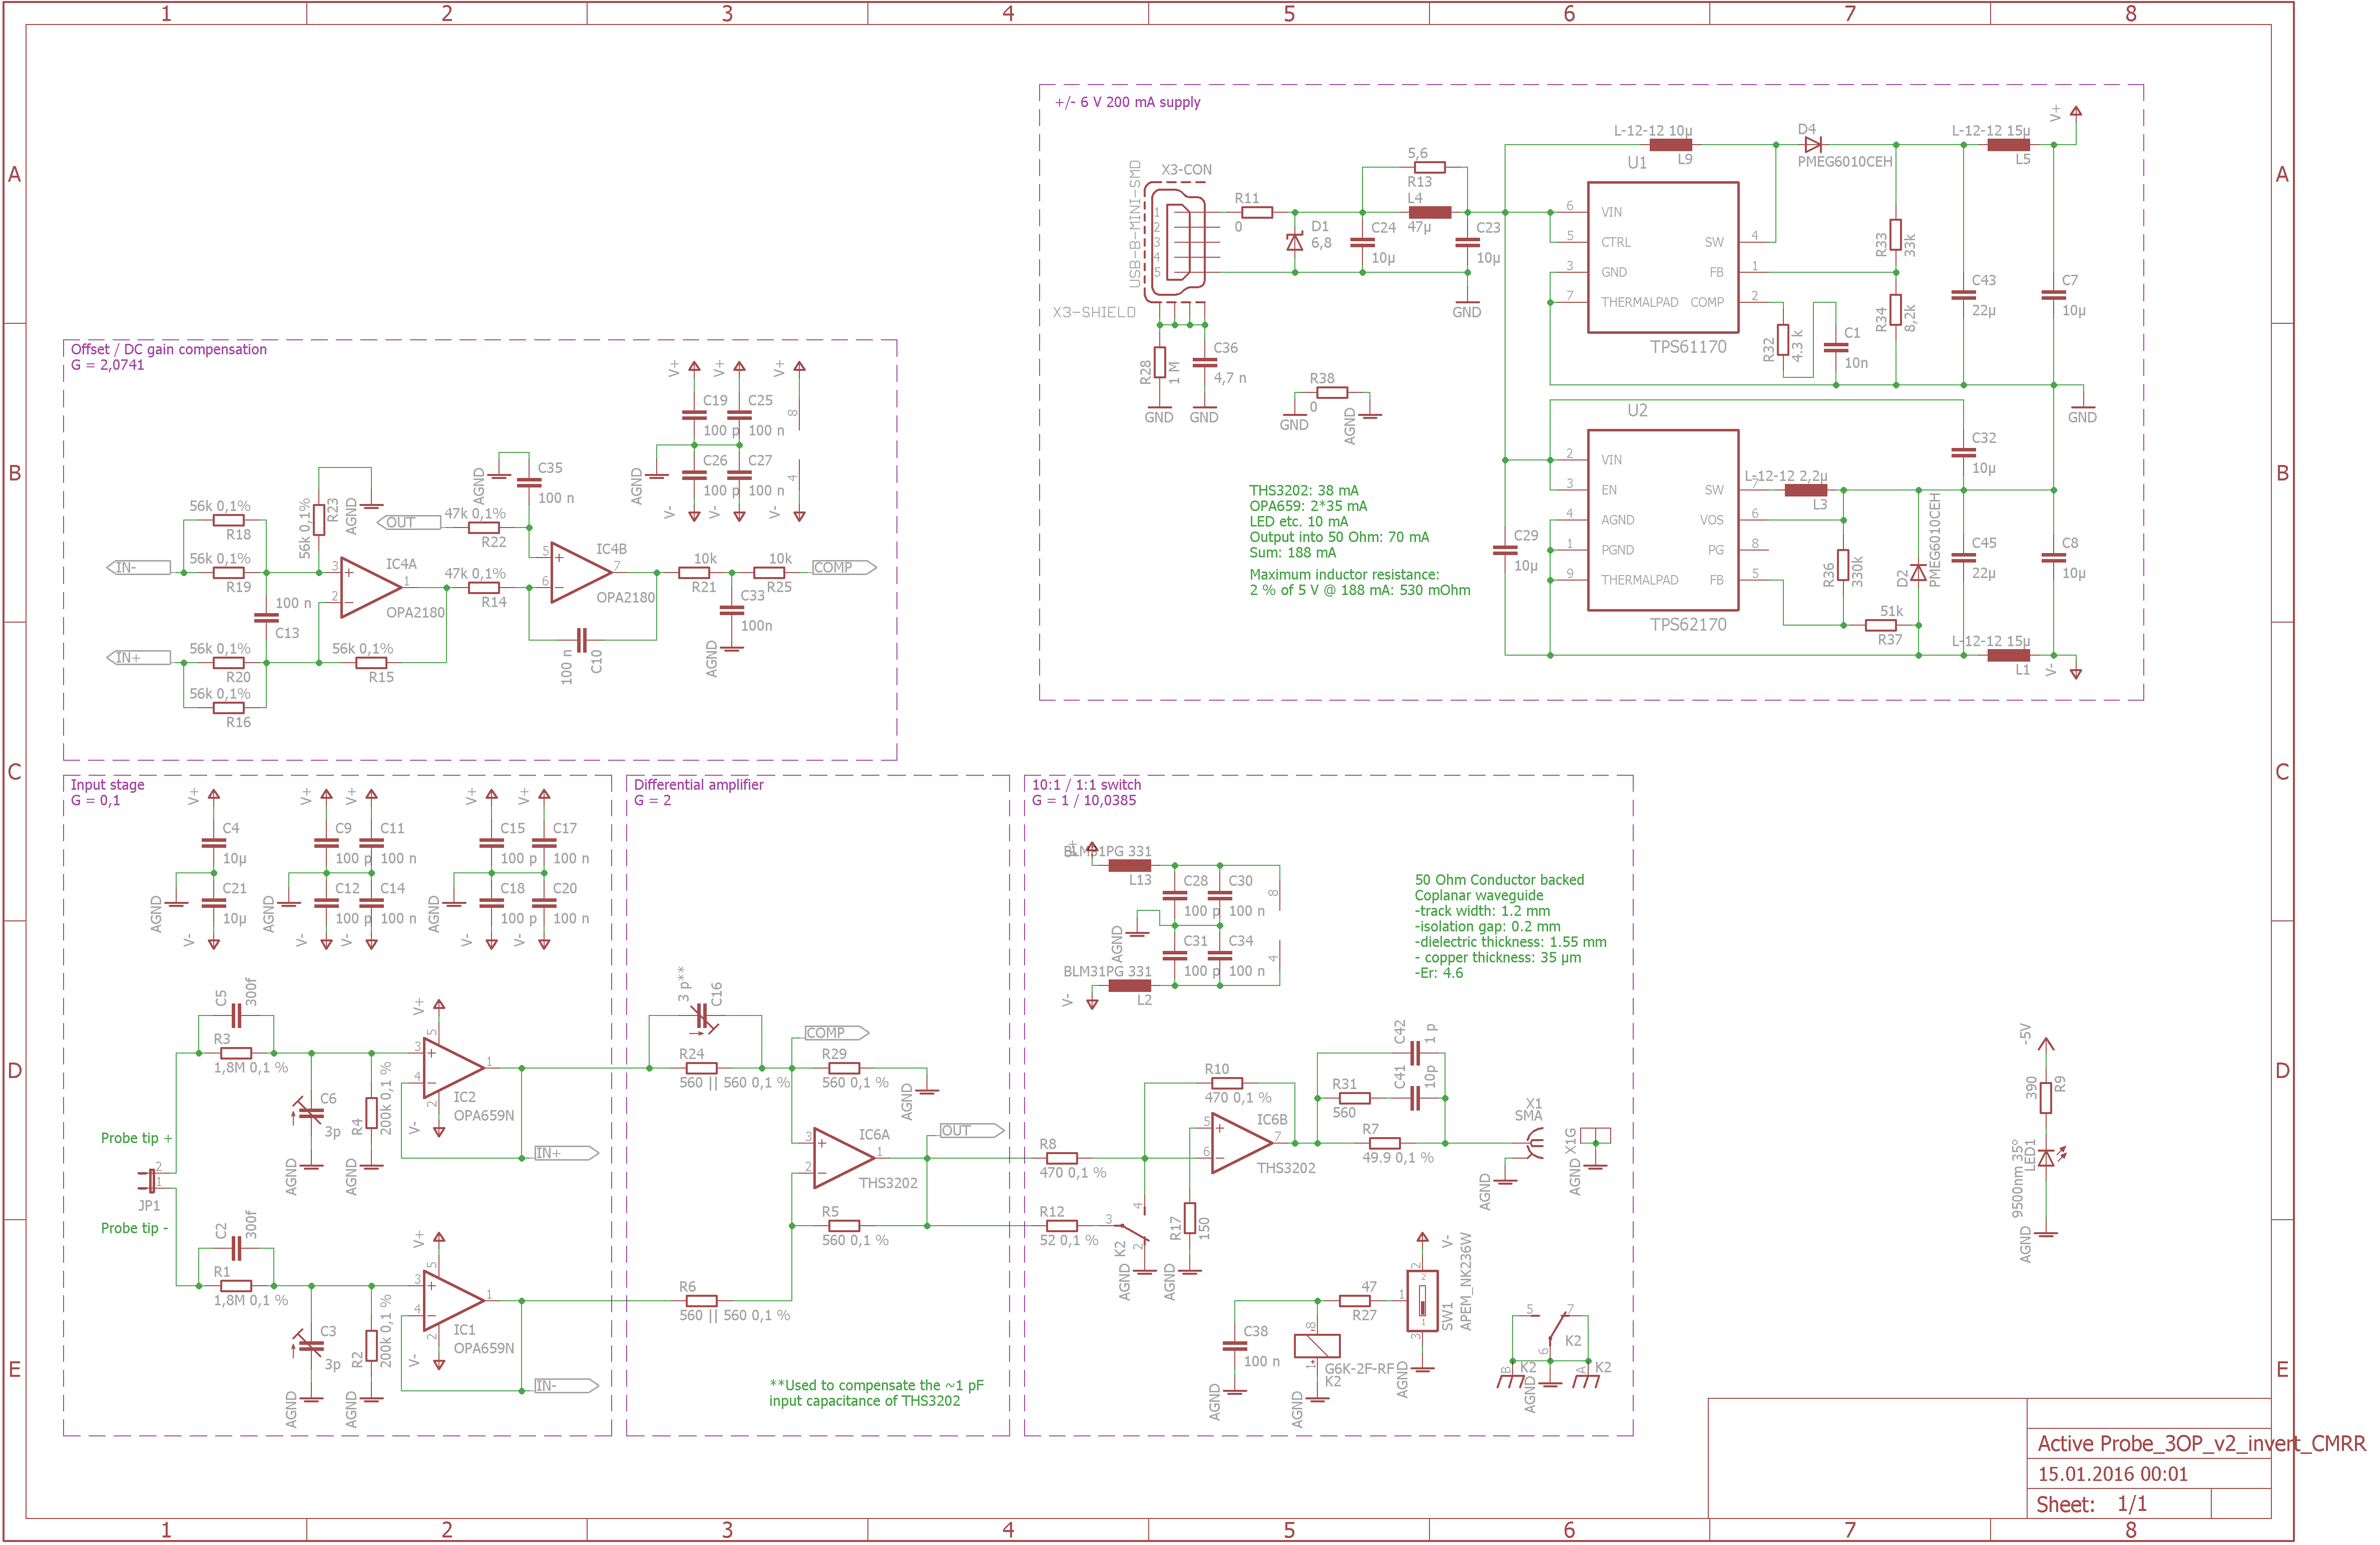The width and height of the screenshot is (2380, 1545).
Task: Click the IC1 OPA659N op-amp symbol
Action: [x=454, y=1300]
